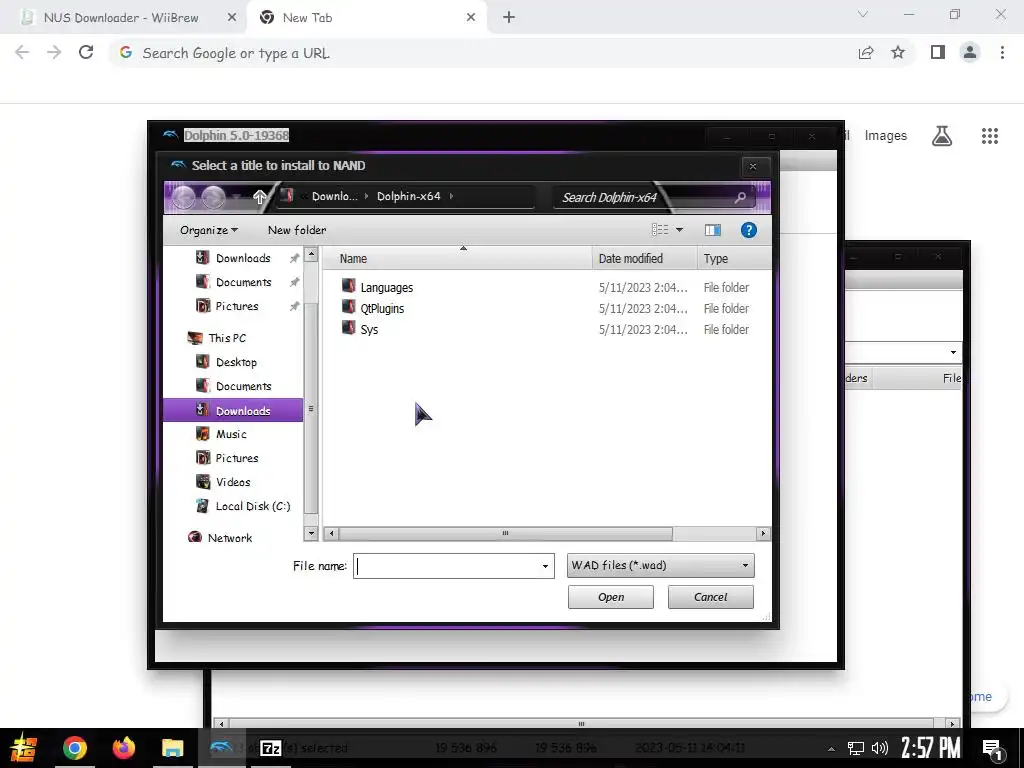The width and height of the screenshot is (1024, 768).
Task: Open the Chrome profile avatar
Action: click(970, 52)
